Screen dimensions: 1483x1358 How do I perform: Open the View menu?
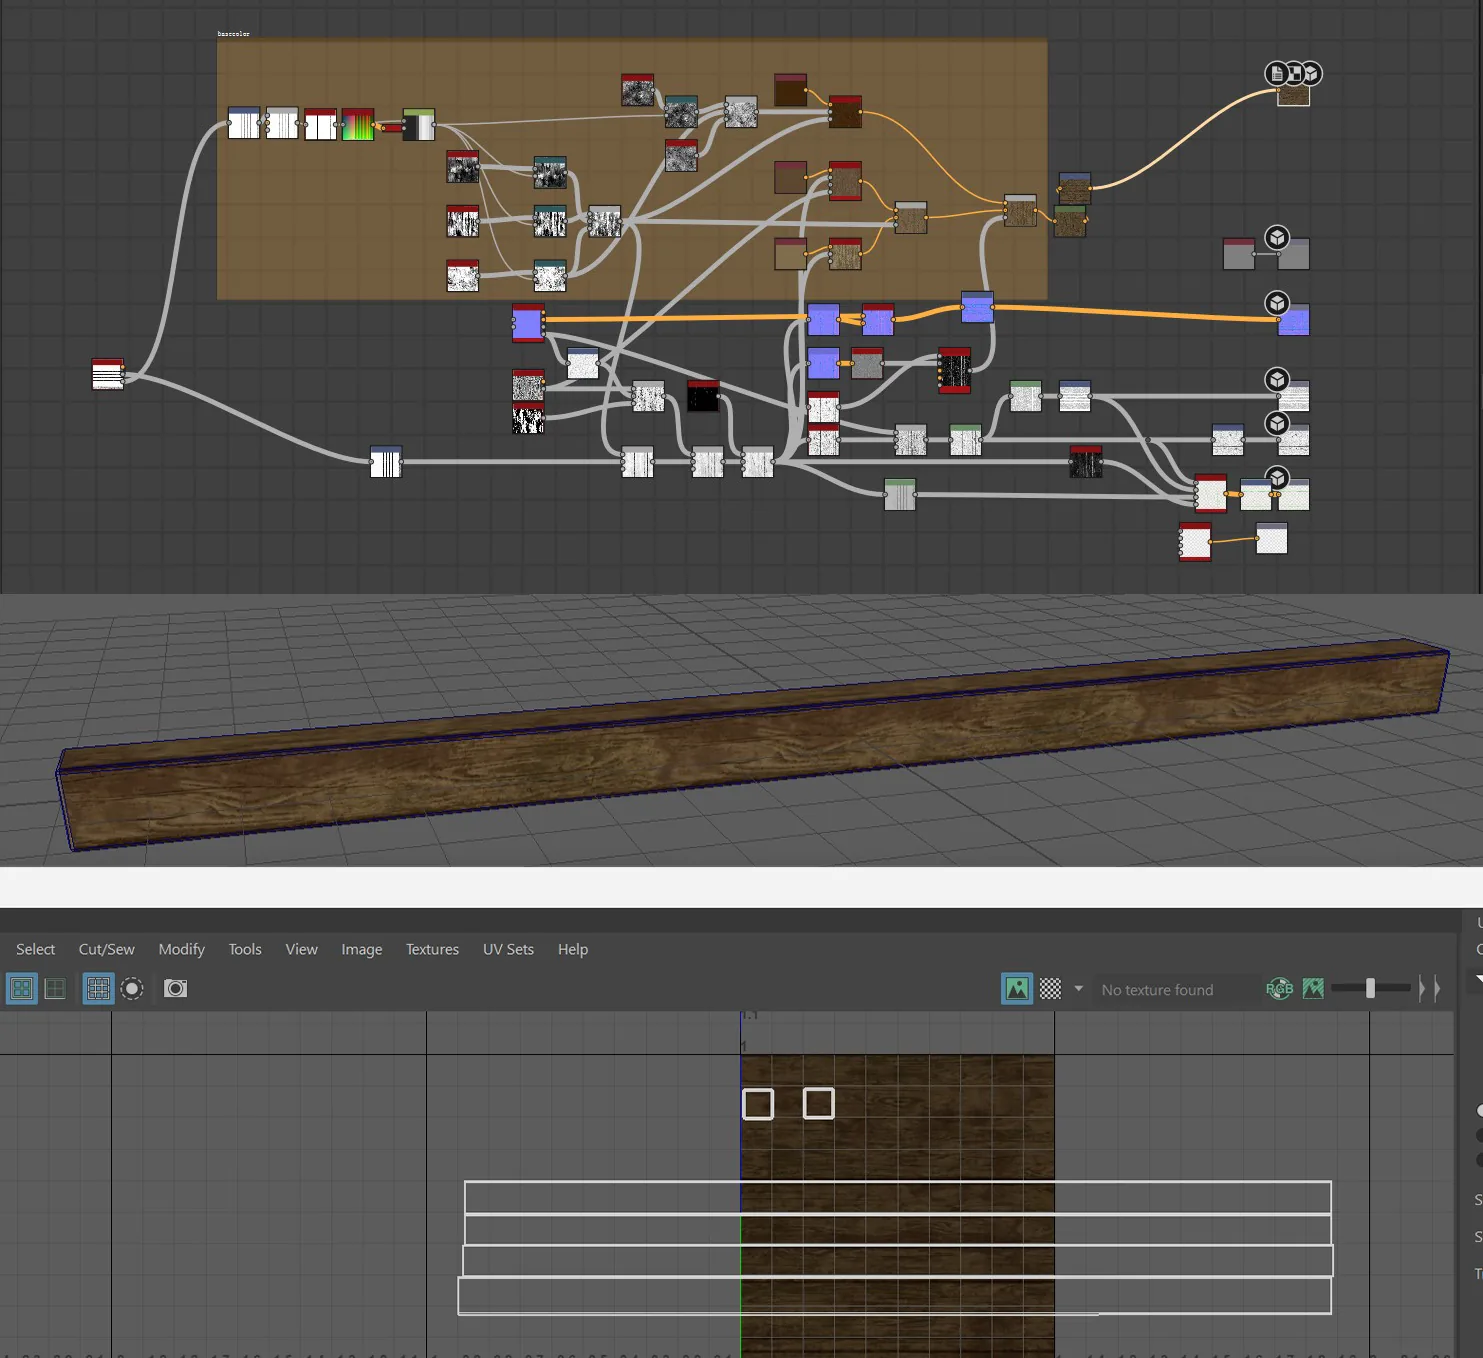click(301, 949)
